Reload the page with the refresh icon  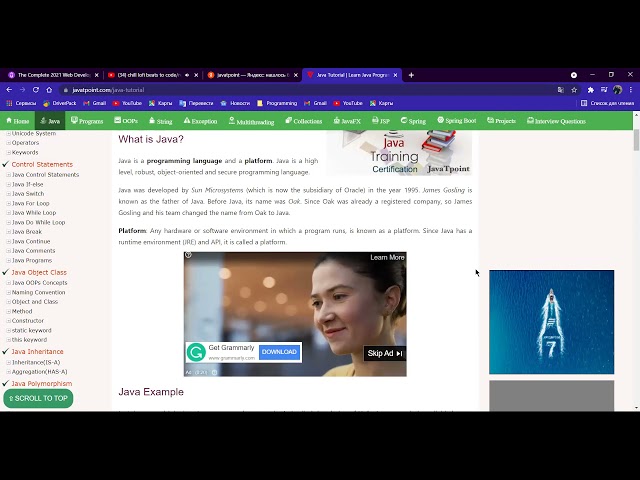click(x=36, y=90)
